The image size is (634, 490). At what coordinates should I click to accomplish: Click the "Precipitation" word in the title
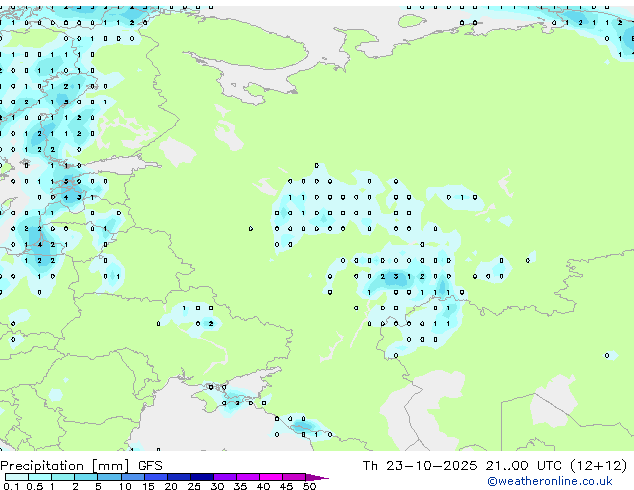pyautogui.click(x=42, y=466)
